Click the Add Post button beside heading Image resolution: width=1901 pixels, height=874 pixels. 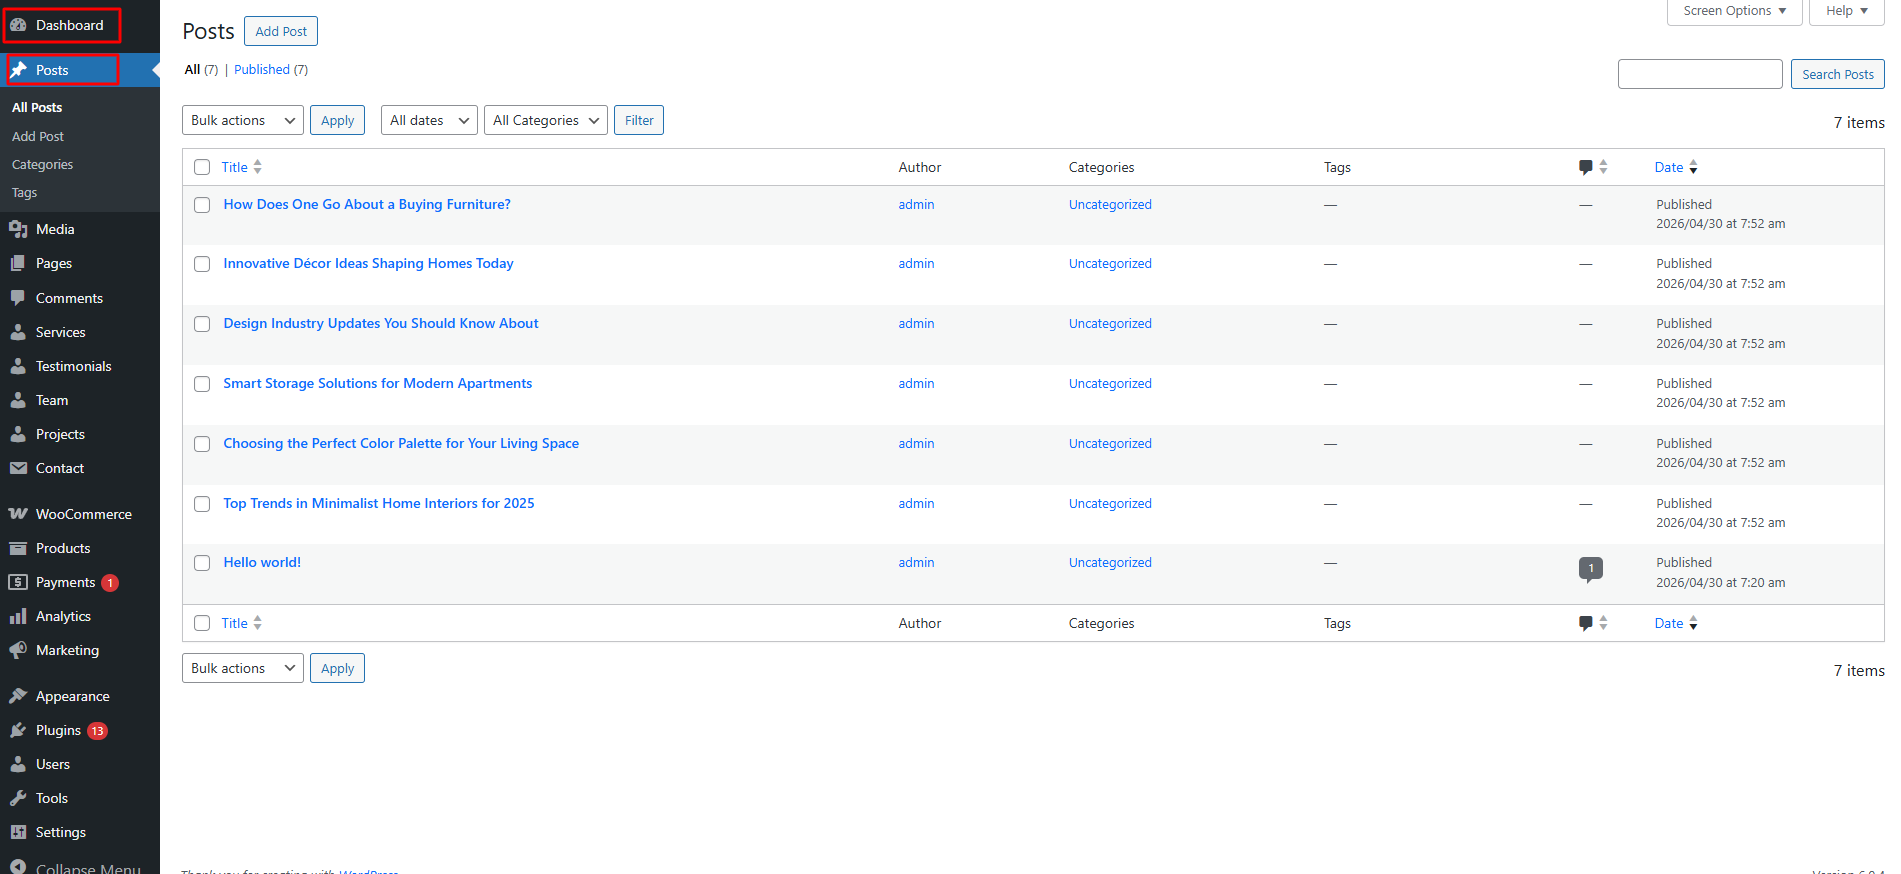click(281, 31)
